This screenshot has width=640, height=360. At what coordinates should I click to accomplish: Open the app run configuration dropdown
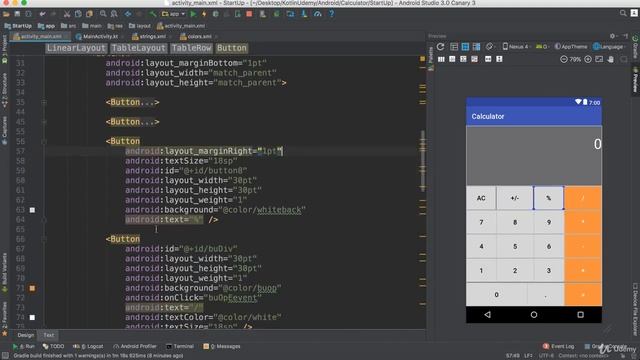click(x=173, y=14)
